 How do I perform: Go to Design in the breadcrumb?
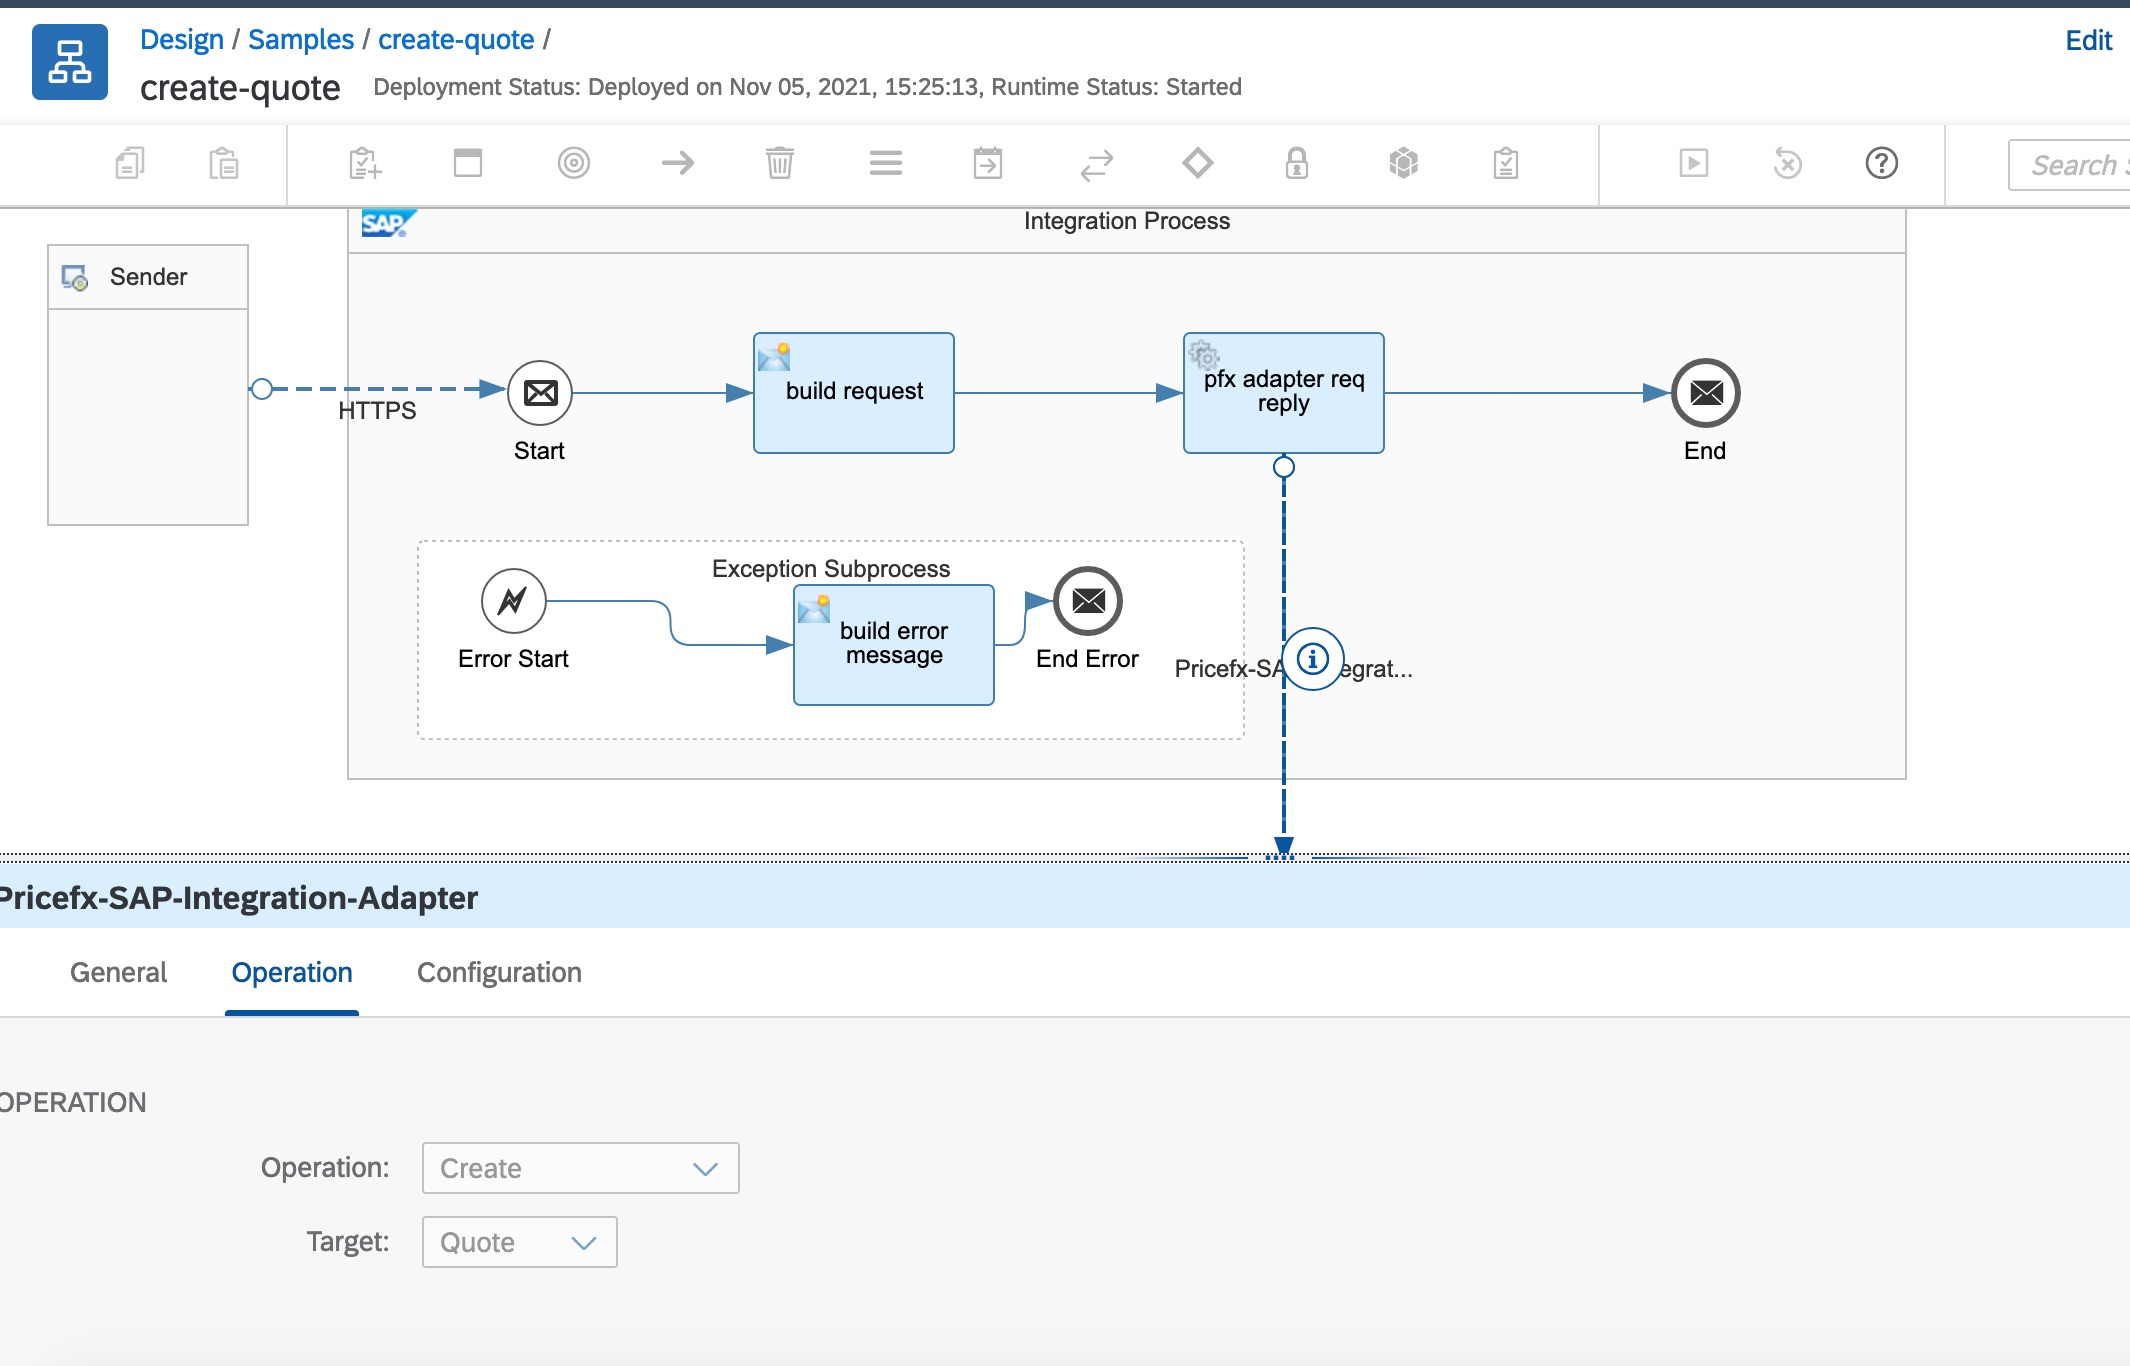[x=181, y=40]
